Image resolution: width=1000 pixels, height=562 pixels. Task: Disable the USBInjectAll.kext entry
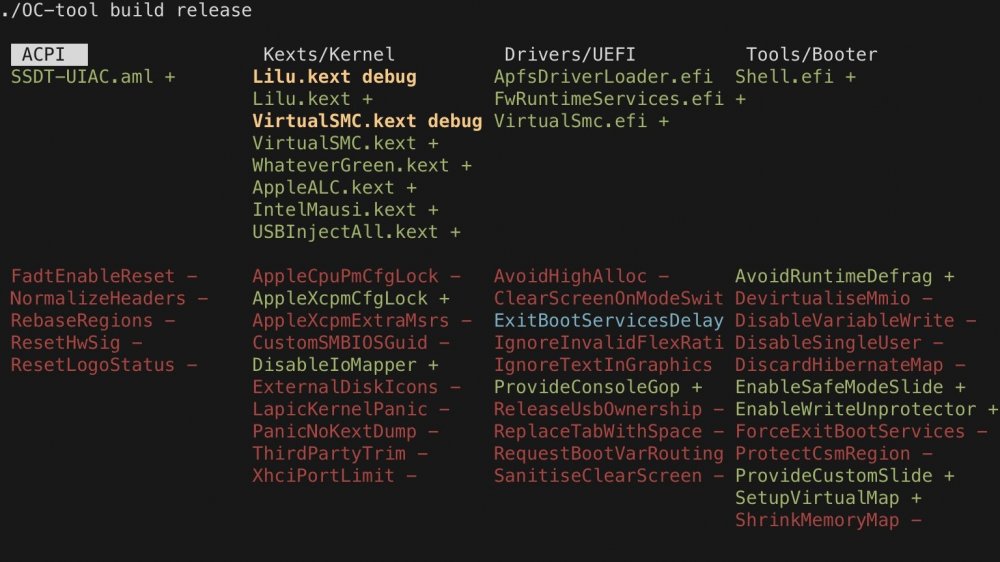[357, 232]
